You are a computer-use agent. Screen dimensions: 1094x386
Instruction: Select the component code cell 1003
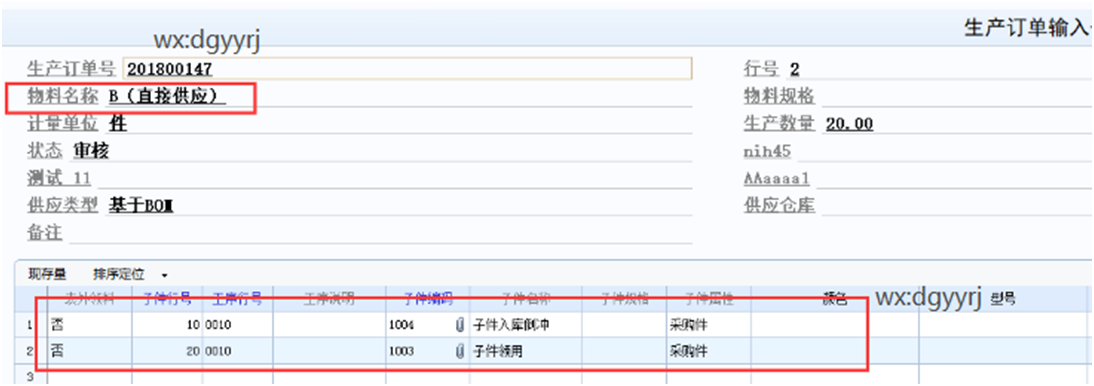pyautogui.click(x=427, y=352)
